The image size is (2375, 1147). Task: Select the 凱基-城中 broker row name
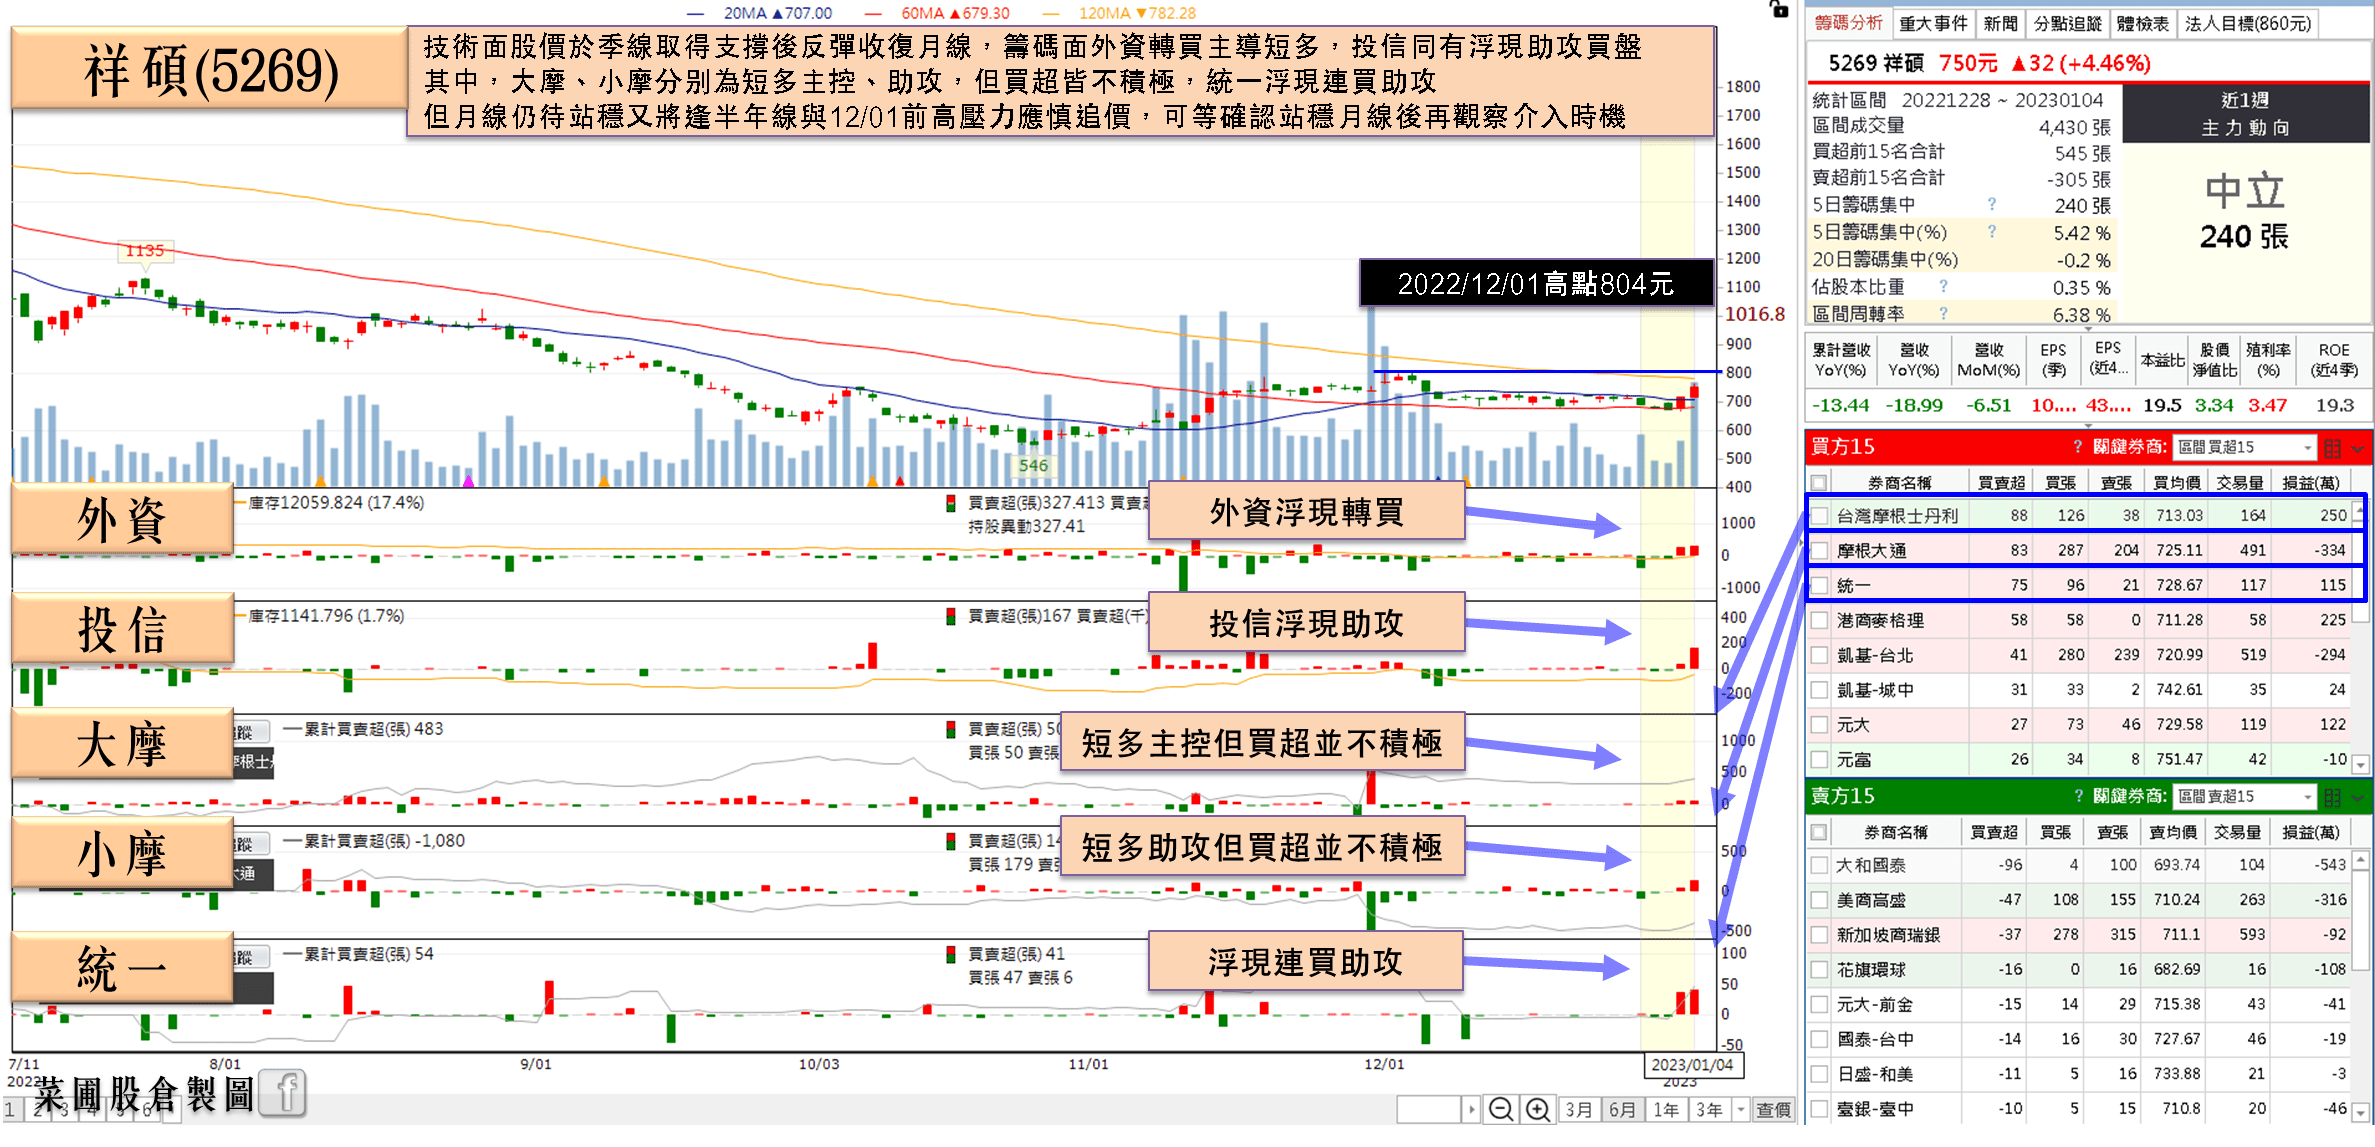coord(1874,690)
